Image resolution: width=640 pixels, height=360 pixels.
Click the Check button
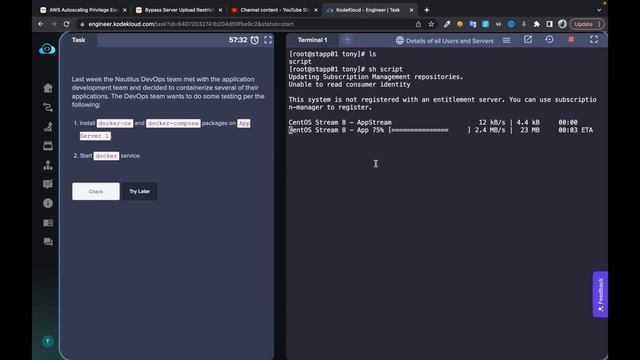click(x=96, y=191)
